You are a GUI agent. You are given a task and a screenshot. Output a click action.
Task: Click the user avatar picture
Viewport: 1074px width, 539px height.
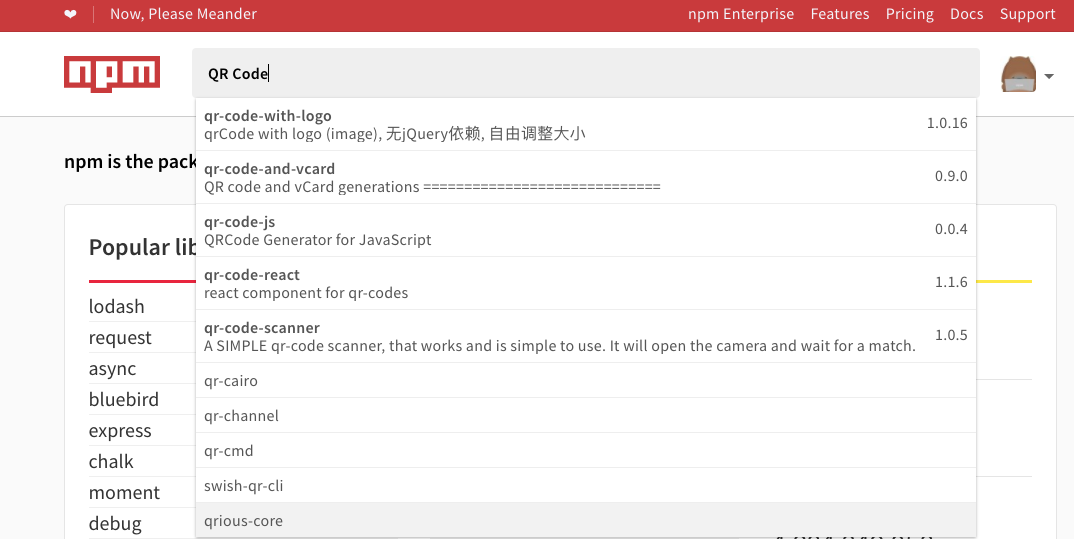click(x=1018, y=75)
